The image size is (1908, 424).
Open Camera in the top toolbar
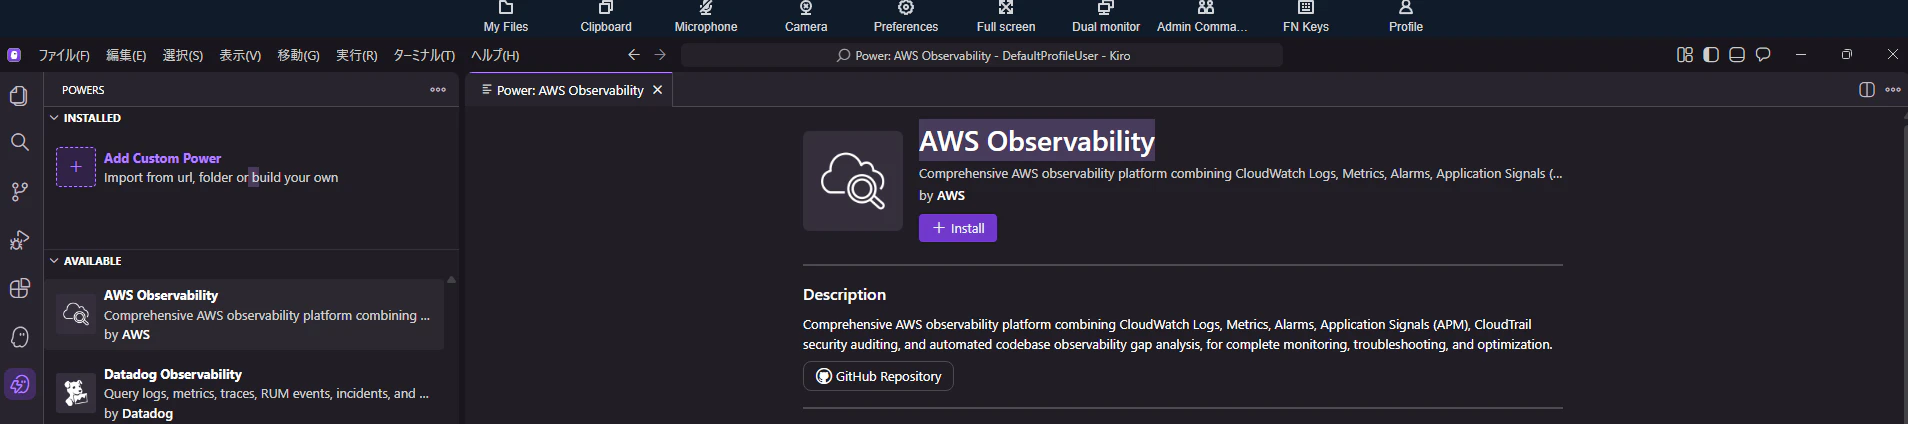click(806, 17)
